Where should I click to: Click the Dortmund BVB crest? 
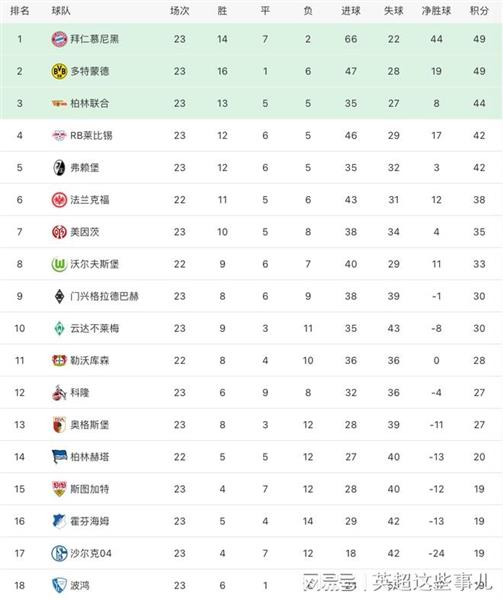59,71
